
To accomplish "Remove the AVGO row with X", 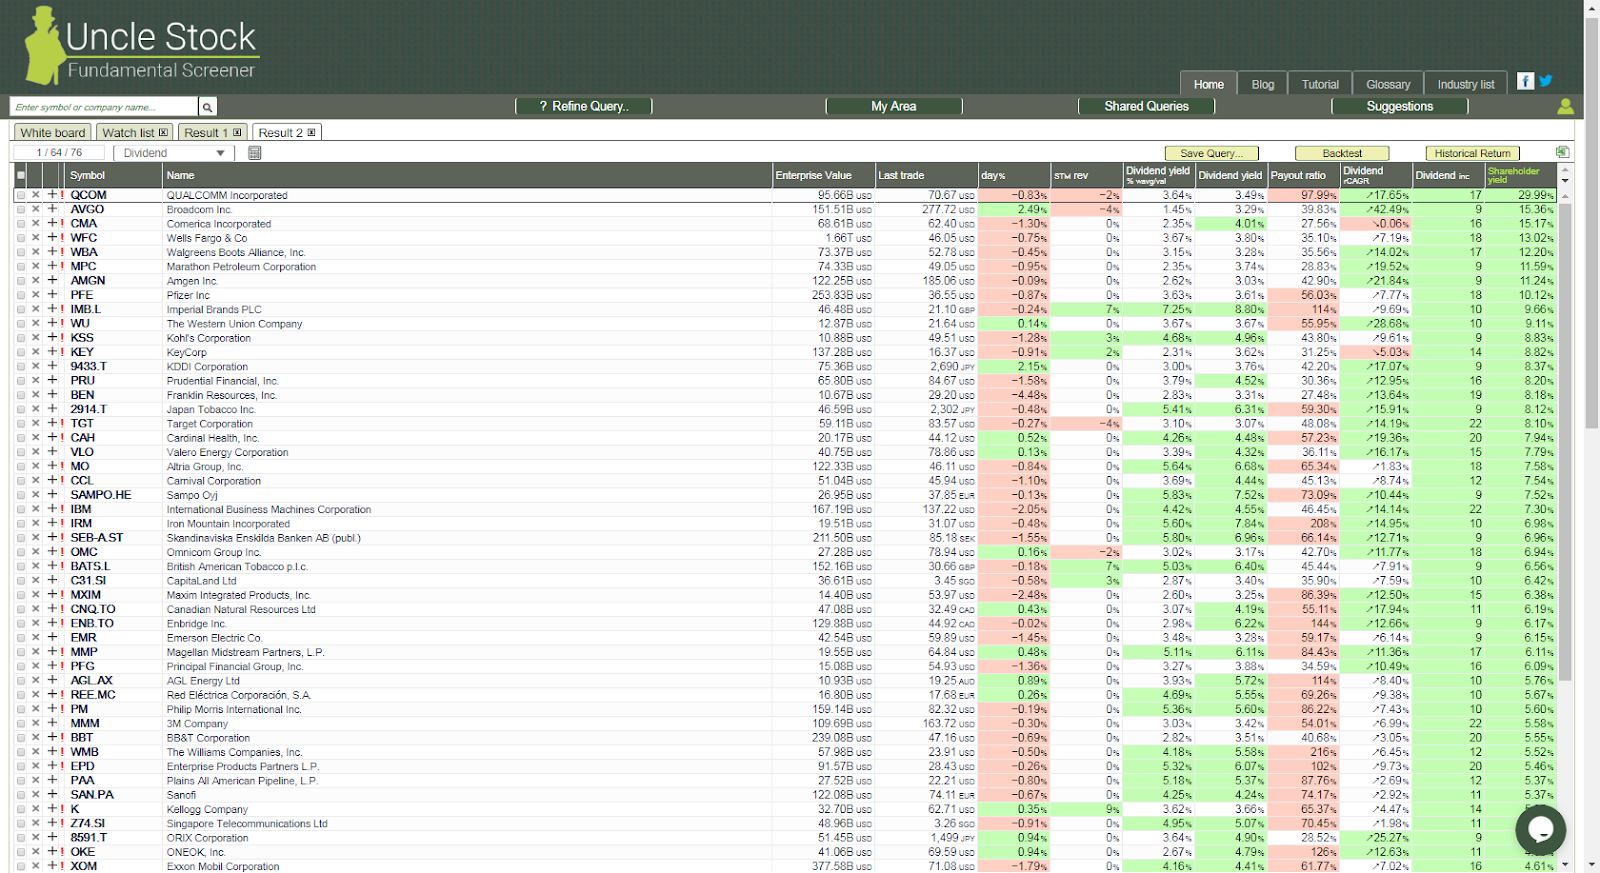I will point(36,209).
